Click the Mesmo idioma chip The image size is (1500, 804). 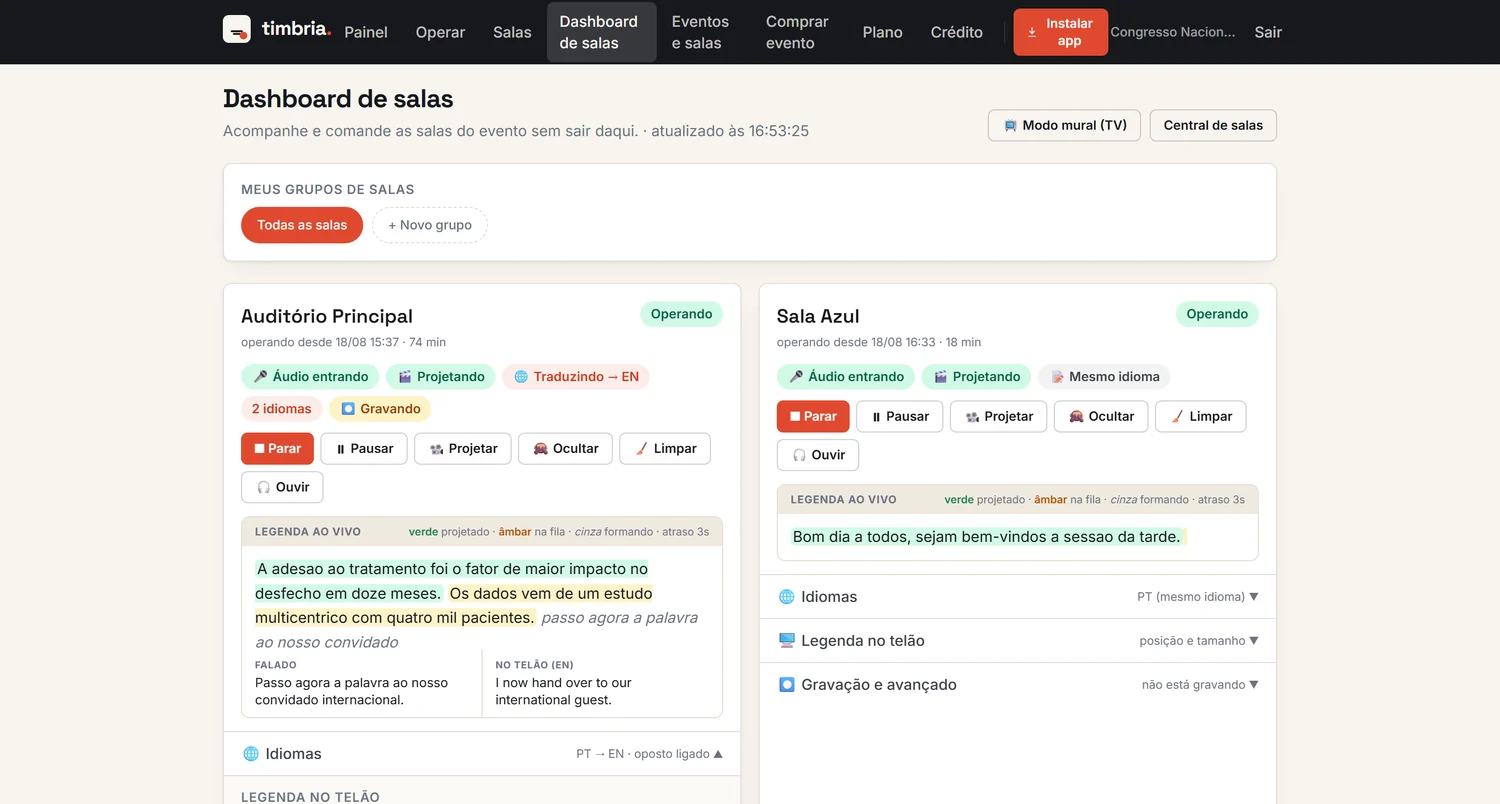pyautogui.click(x=1104, y=377)
